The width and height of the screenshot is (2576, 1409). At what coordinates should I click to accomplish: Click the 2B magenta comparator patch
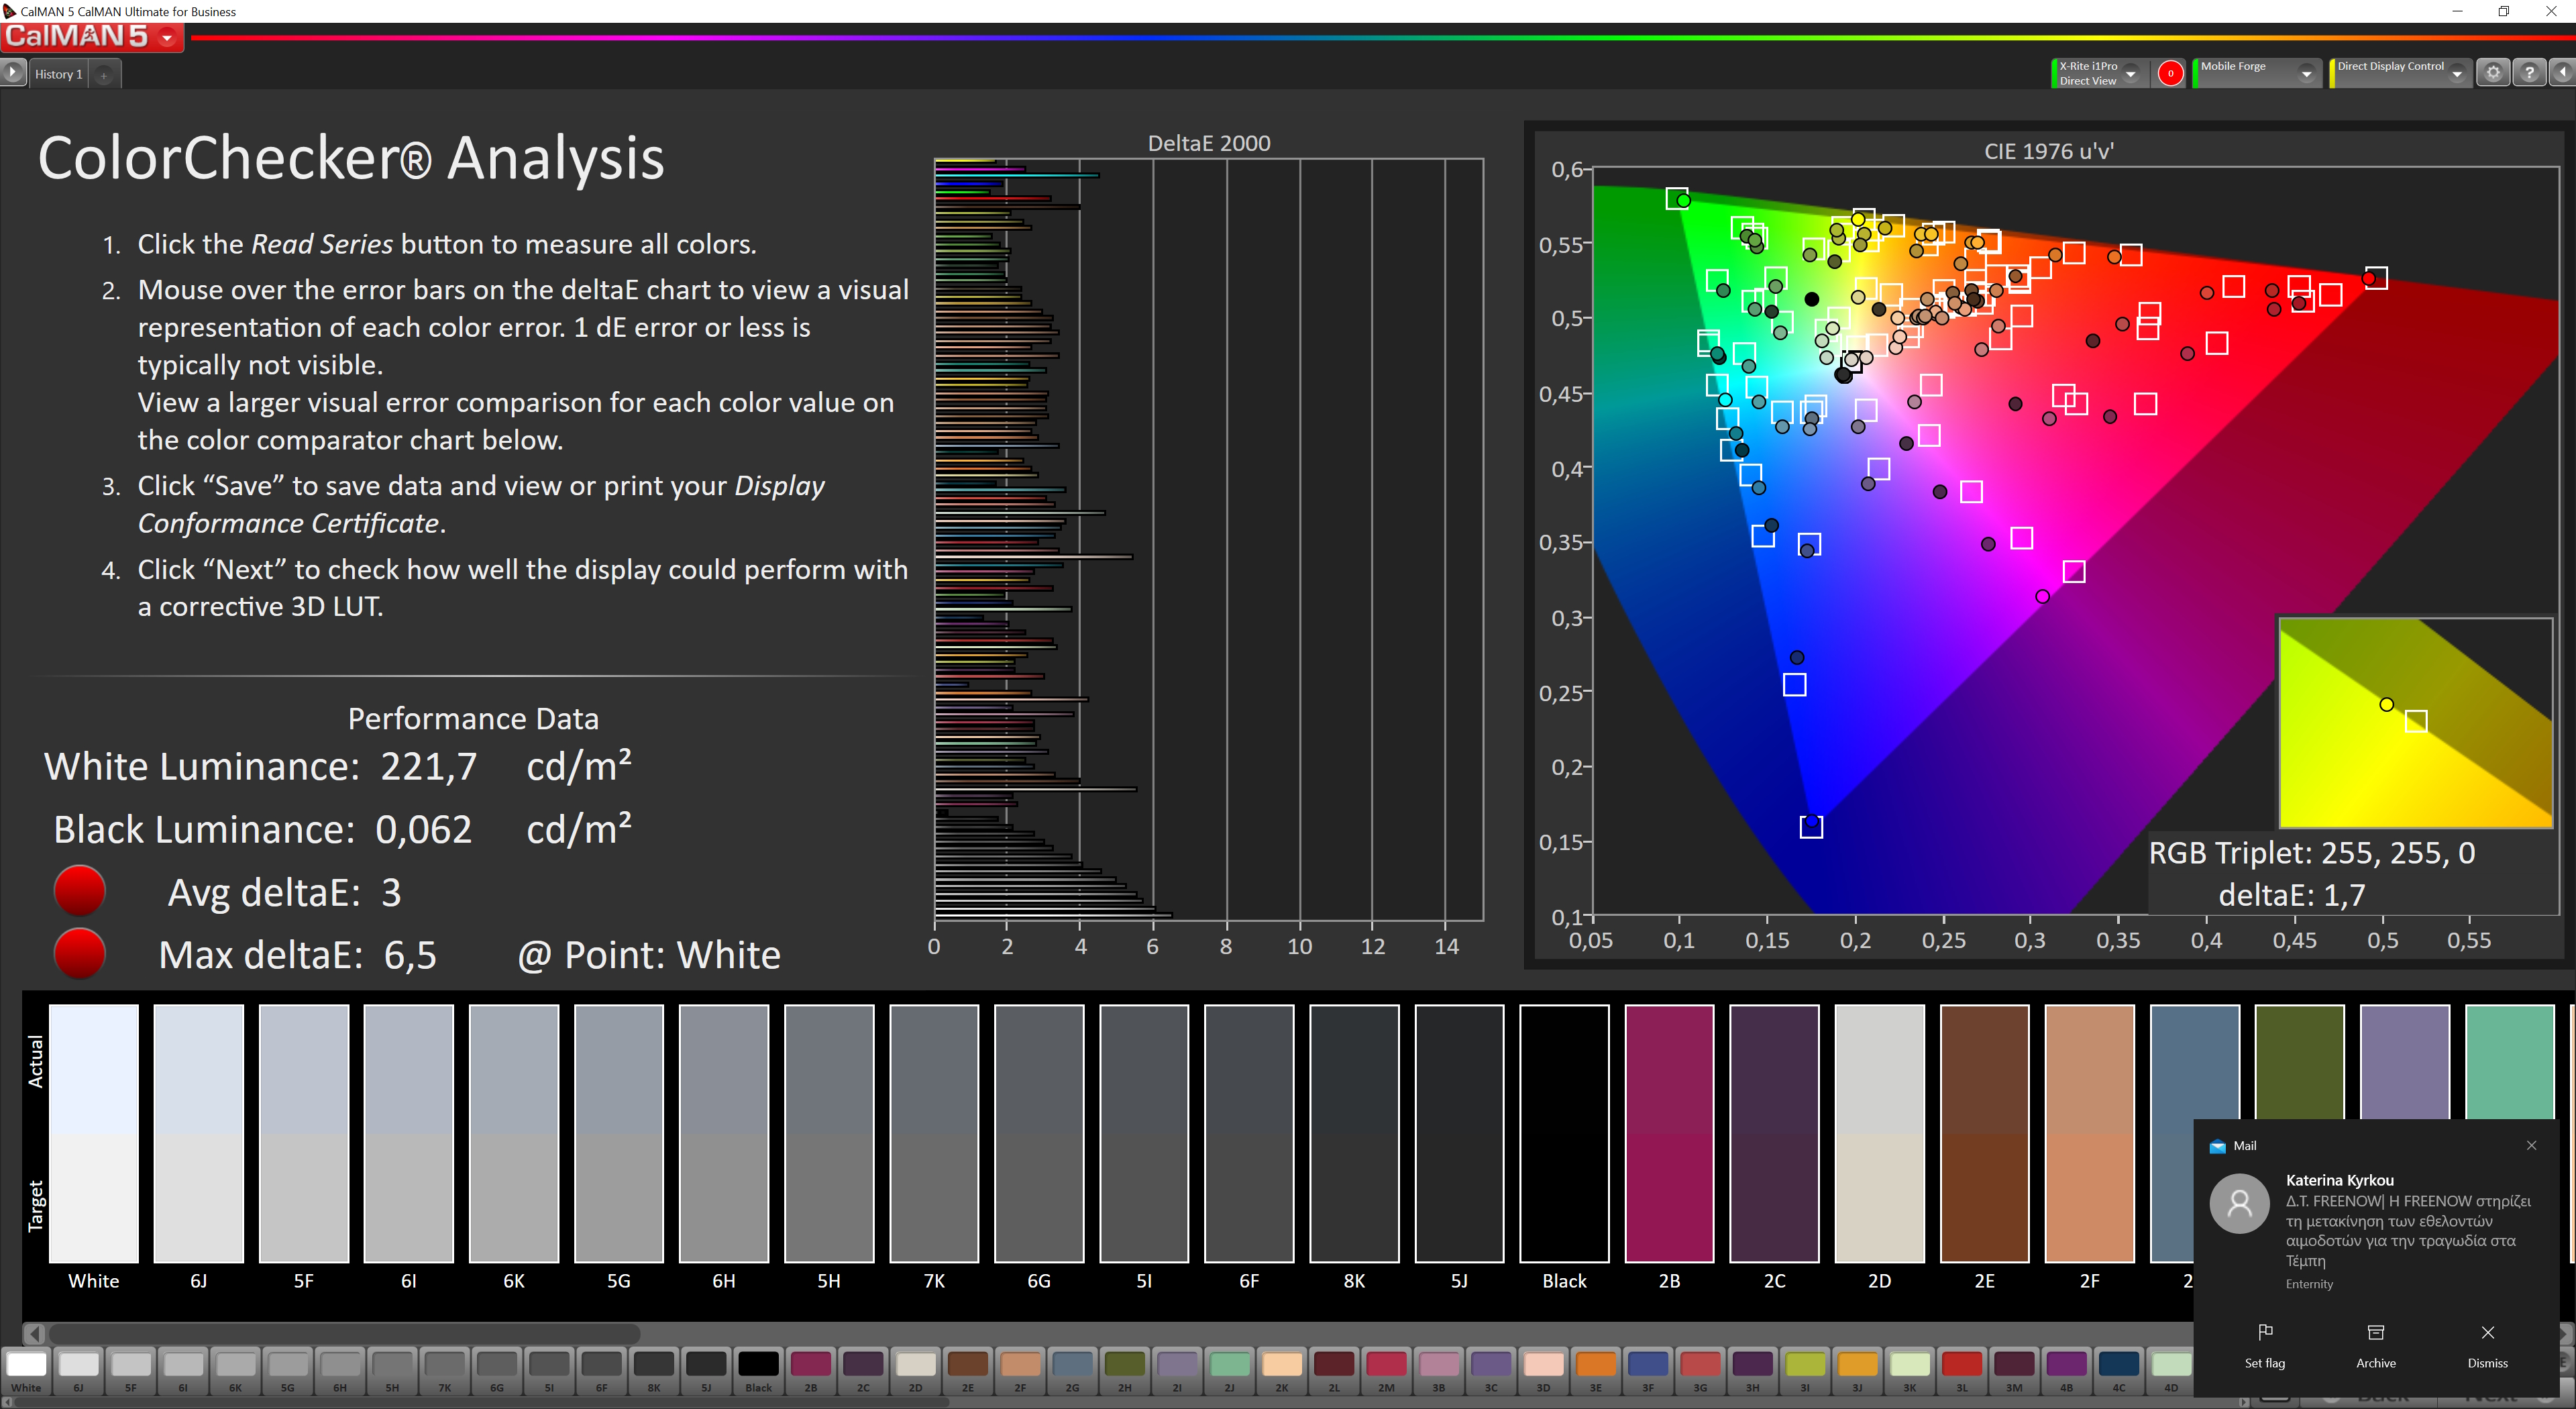click(1668, 1133)
